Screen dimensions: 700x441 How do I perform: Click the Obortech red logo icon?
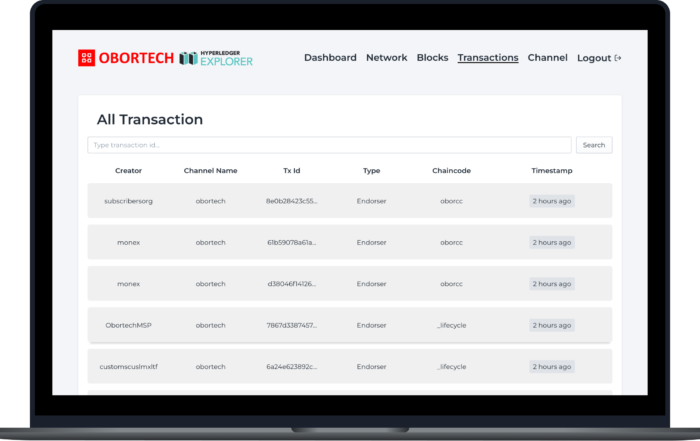86,58
